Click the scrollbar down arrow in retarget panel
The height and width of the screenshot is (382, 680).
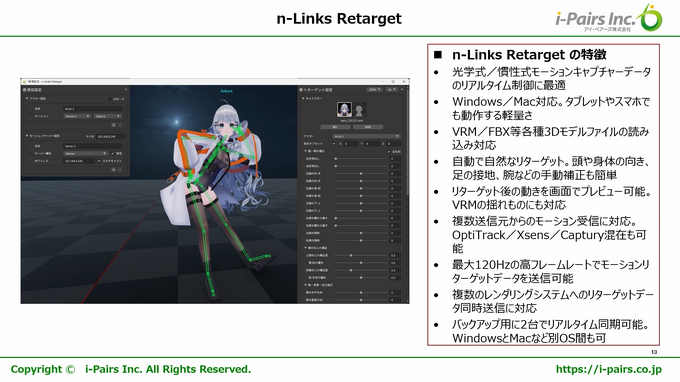[x=408, y=300]
